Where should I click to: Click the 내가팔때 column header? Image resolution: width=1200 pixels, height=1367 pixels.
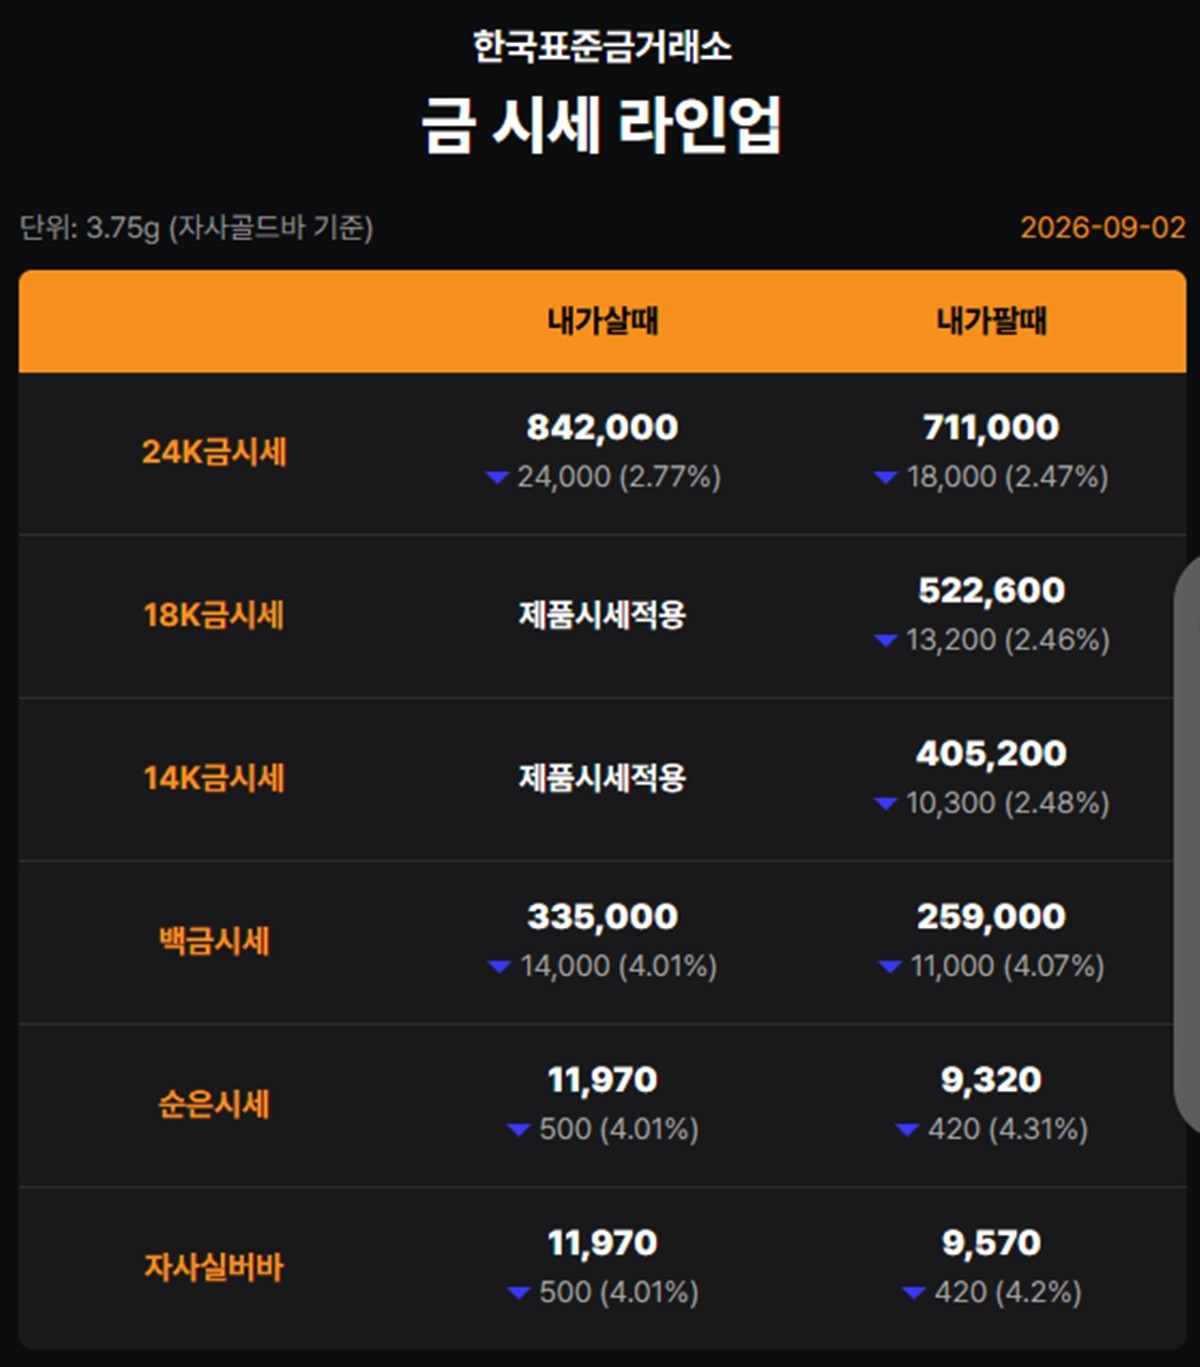pos(991,321)
